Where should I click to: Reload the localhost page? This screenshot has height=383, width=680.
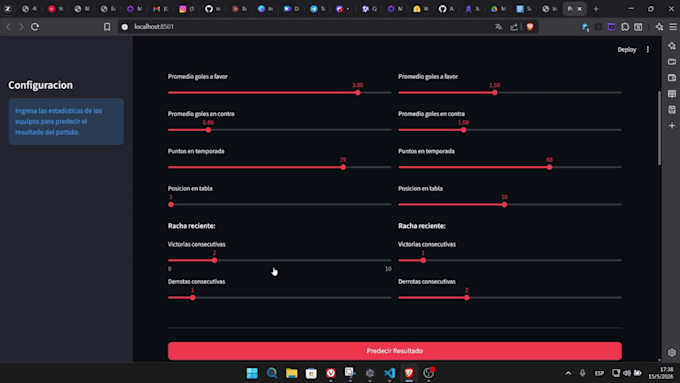tap(35, 27)
